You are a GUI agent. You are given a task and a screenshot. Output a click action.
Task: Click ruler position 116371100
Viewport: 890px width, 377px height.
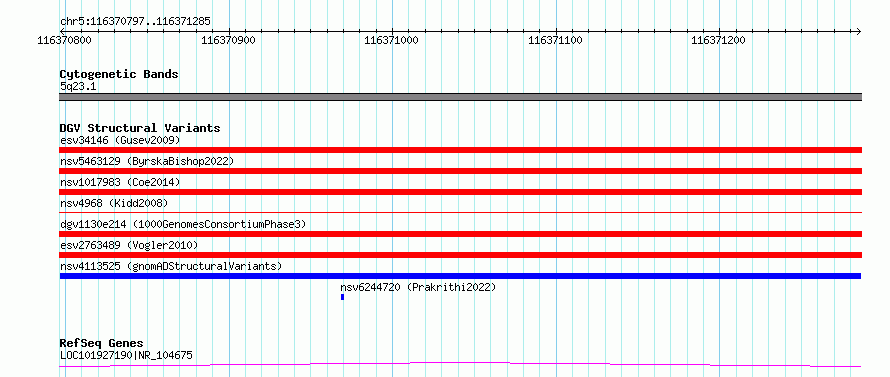555,40
